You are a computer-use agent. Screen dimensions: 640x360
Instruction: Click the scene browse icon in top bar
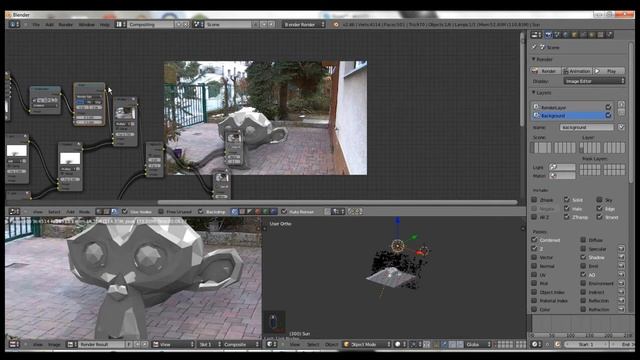tap(198, 24)
